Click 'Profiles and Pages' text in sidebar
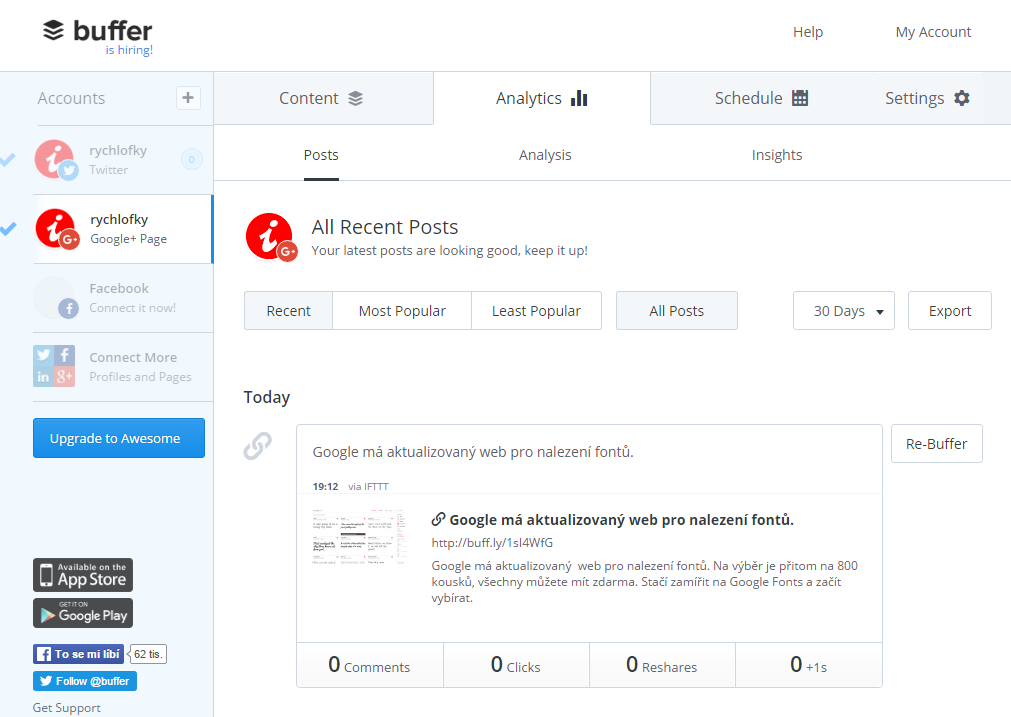Image resolution: width=1011 pixels, height=717 pixels. tap(140, 377)
